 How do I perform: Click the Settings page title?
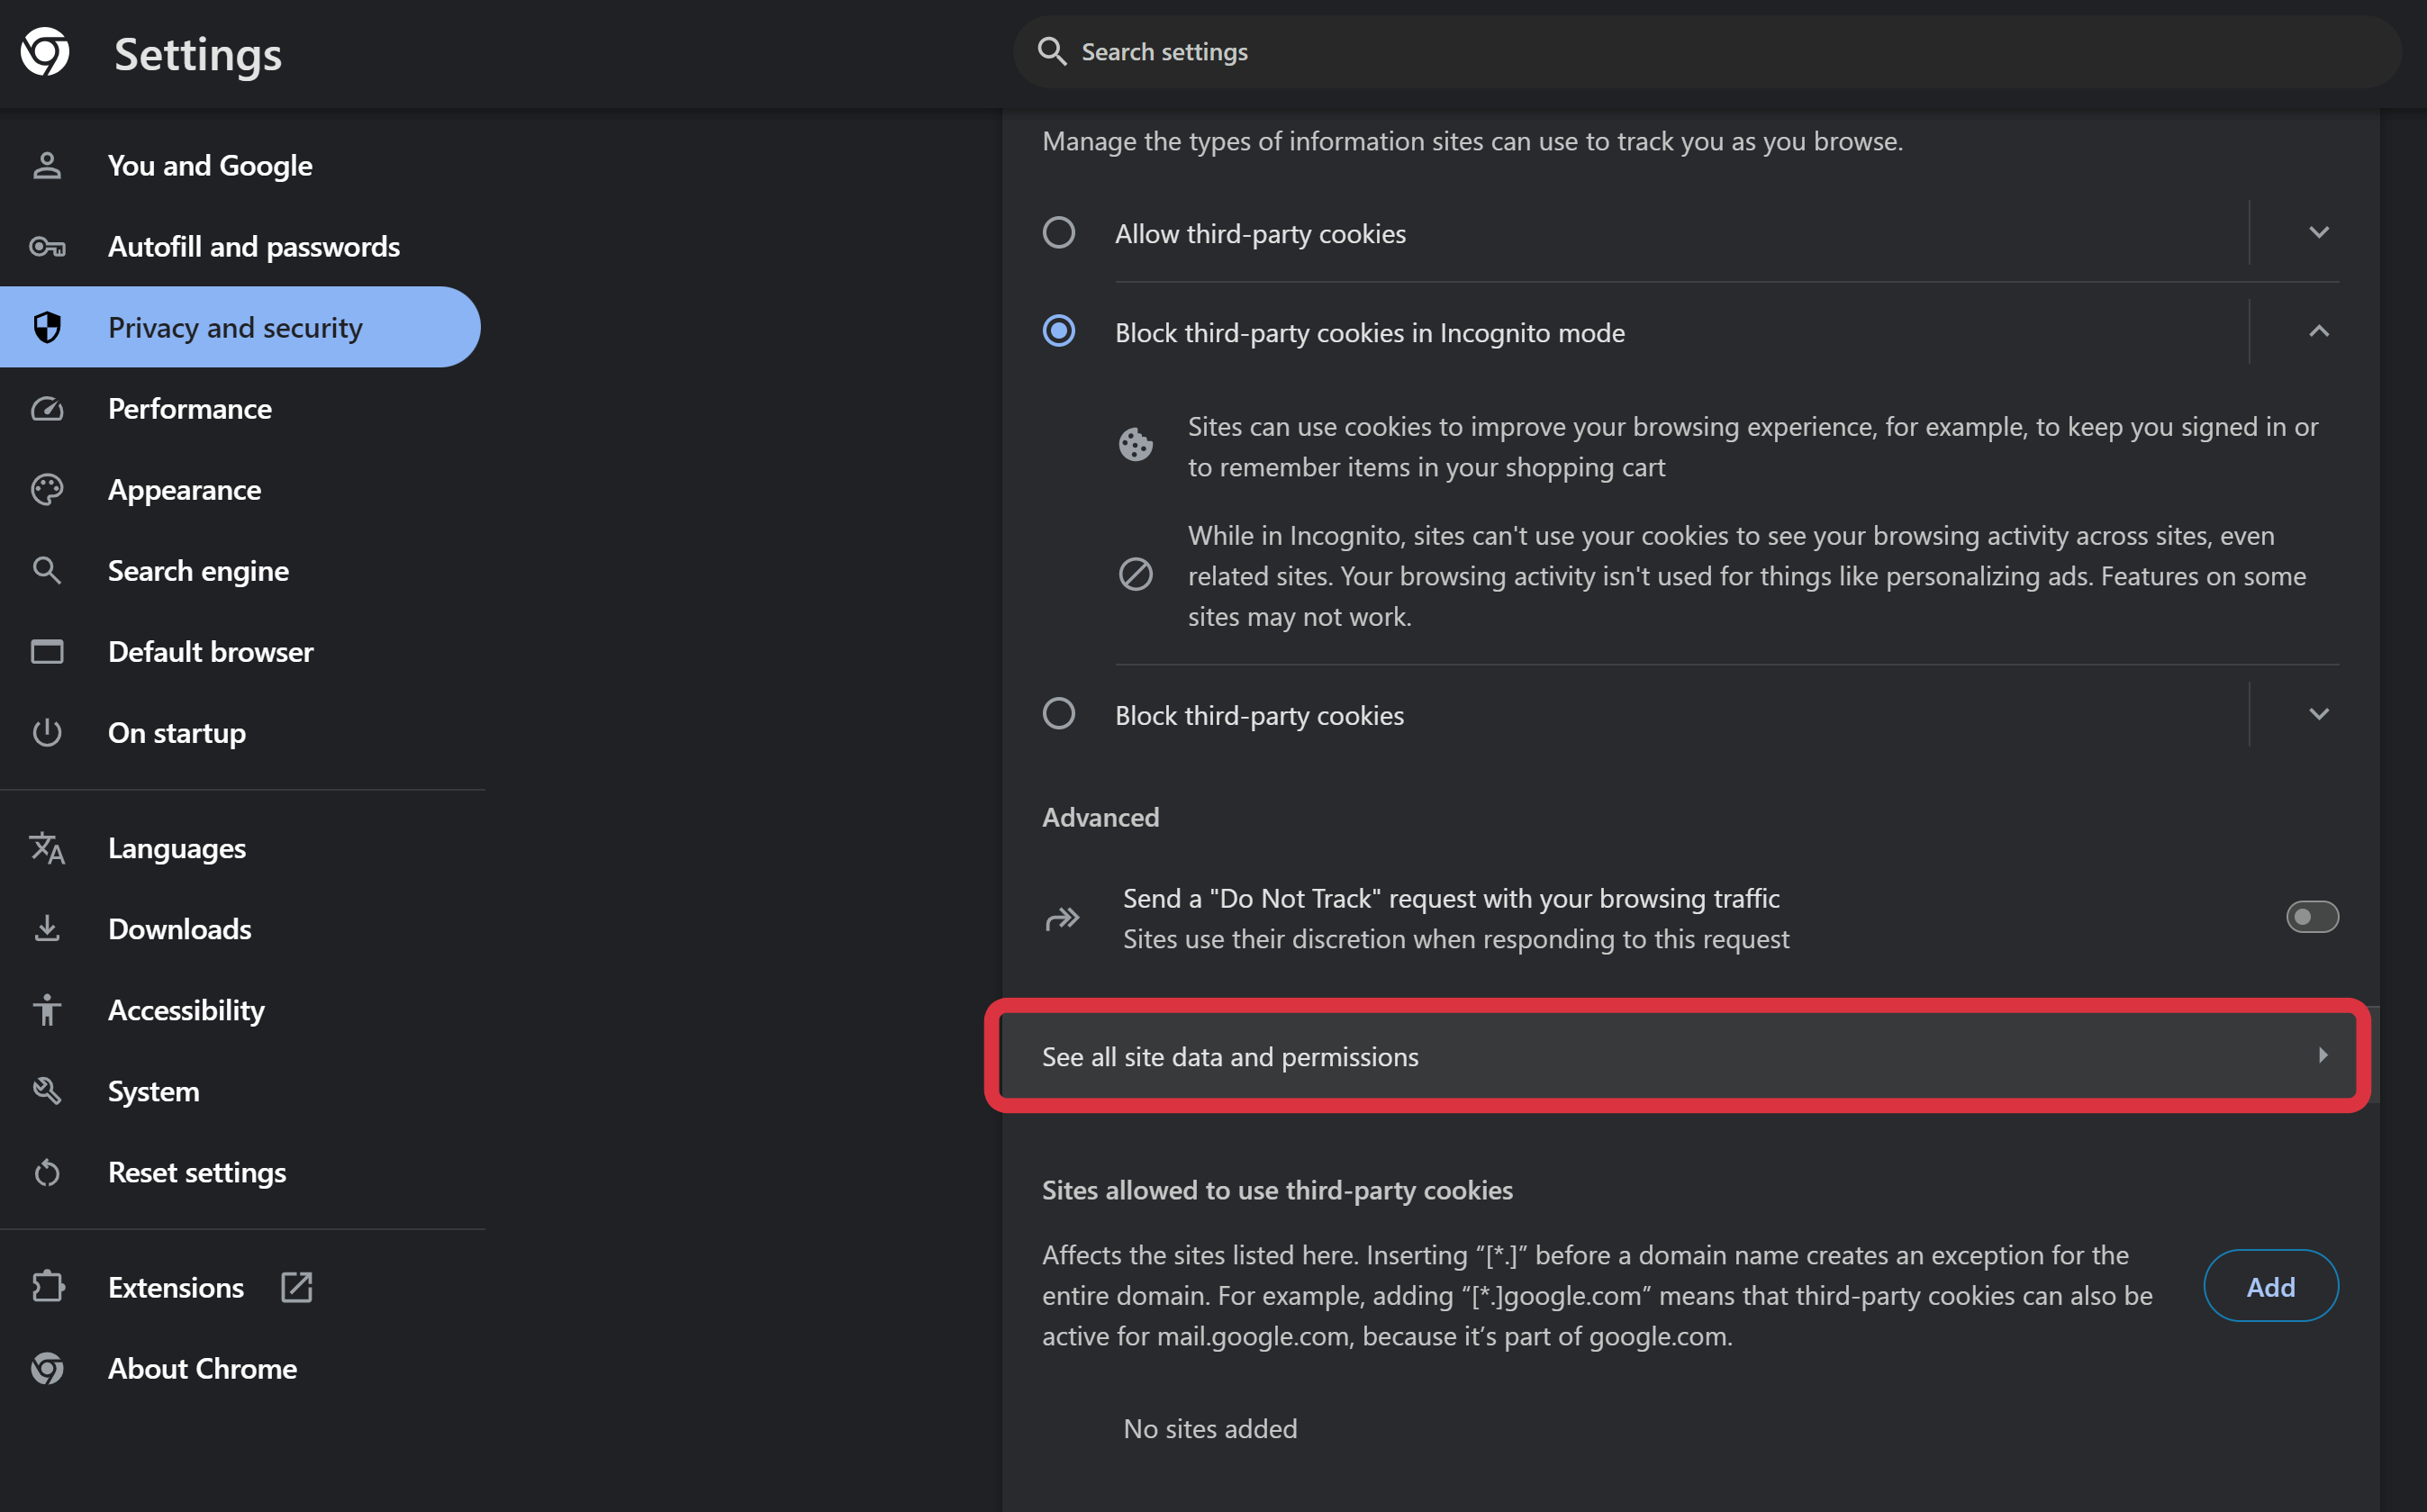(198, 54)
